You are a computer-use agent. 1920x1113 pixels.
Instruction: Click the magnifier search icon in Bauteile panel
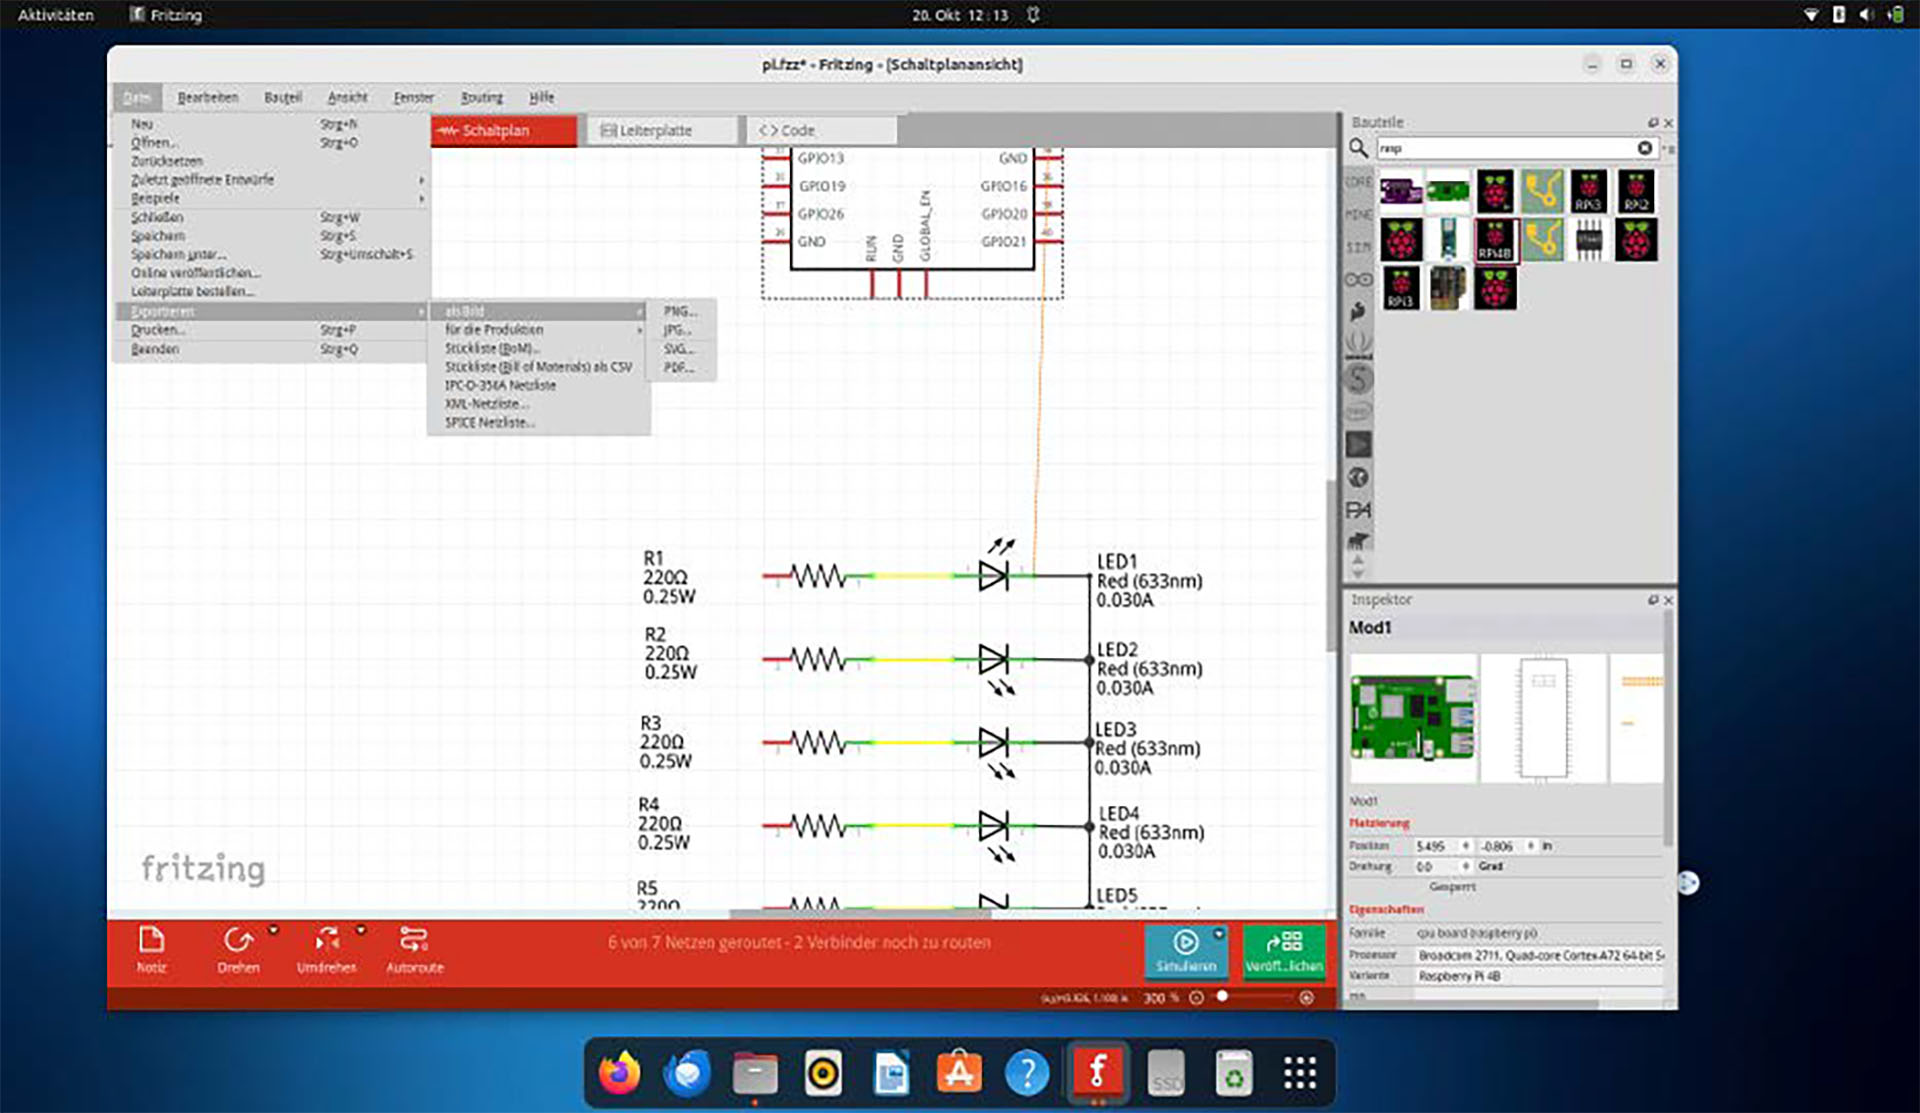[x=1359, y=148]
